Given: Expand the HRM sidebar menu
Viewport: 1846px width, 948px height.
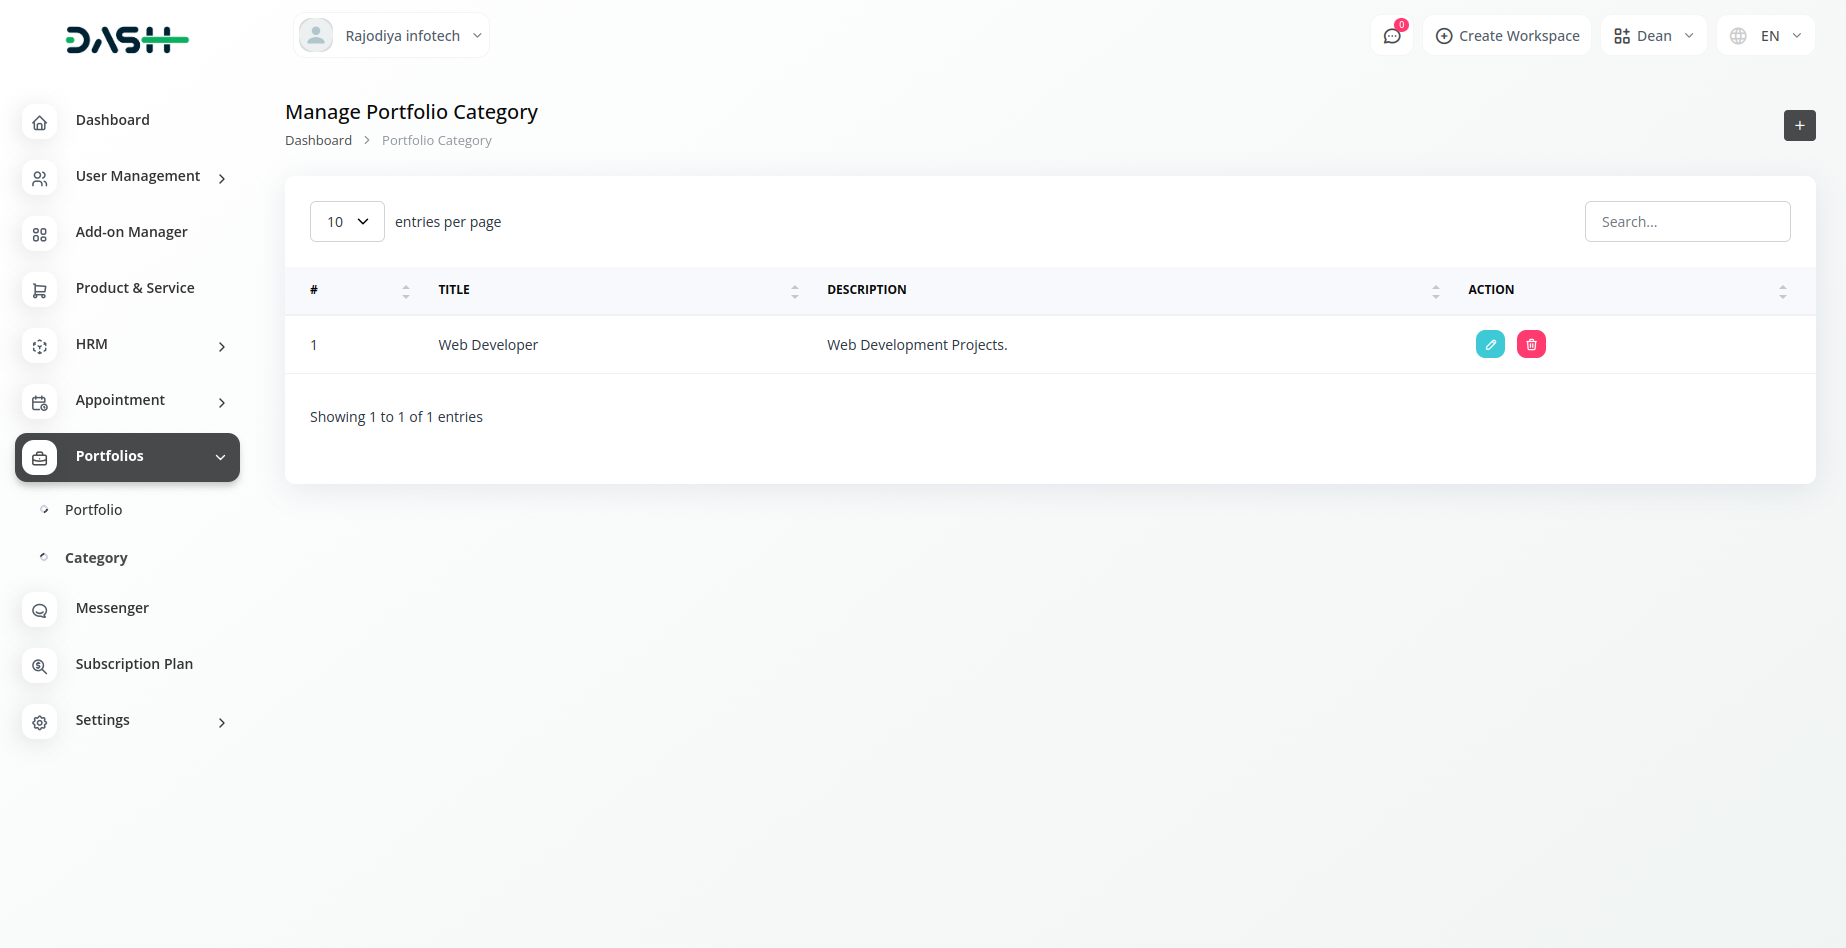Looking at the screenshot, I should pyautogui.click(x=127, y=345).
